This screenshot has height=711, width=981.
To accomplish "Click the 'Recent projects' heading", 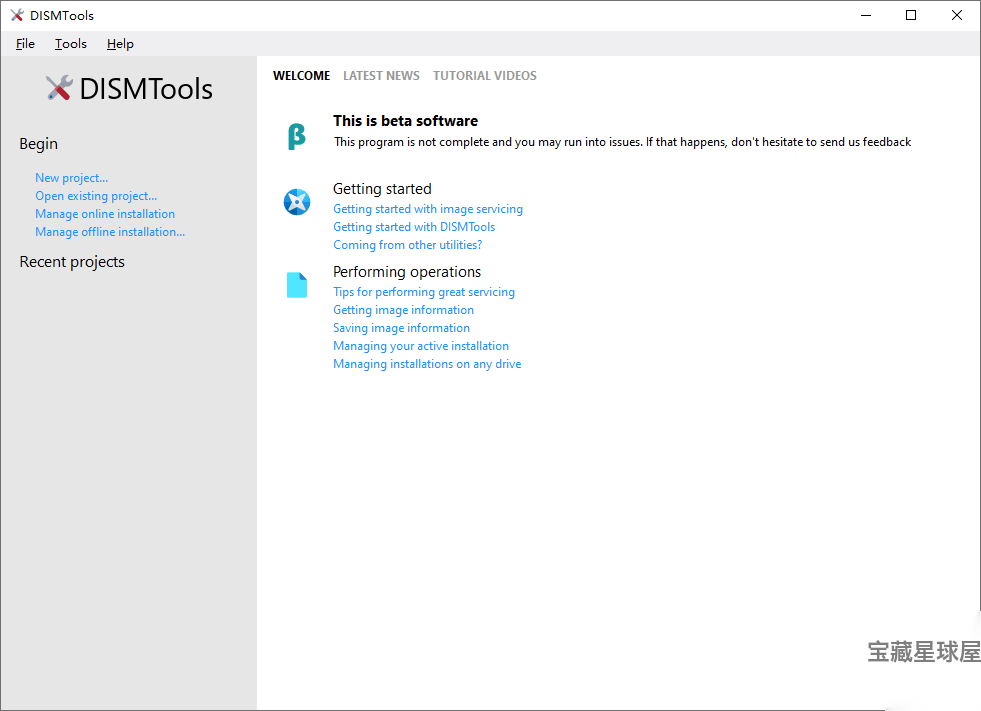I will coord(72,262).
